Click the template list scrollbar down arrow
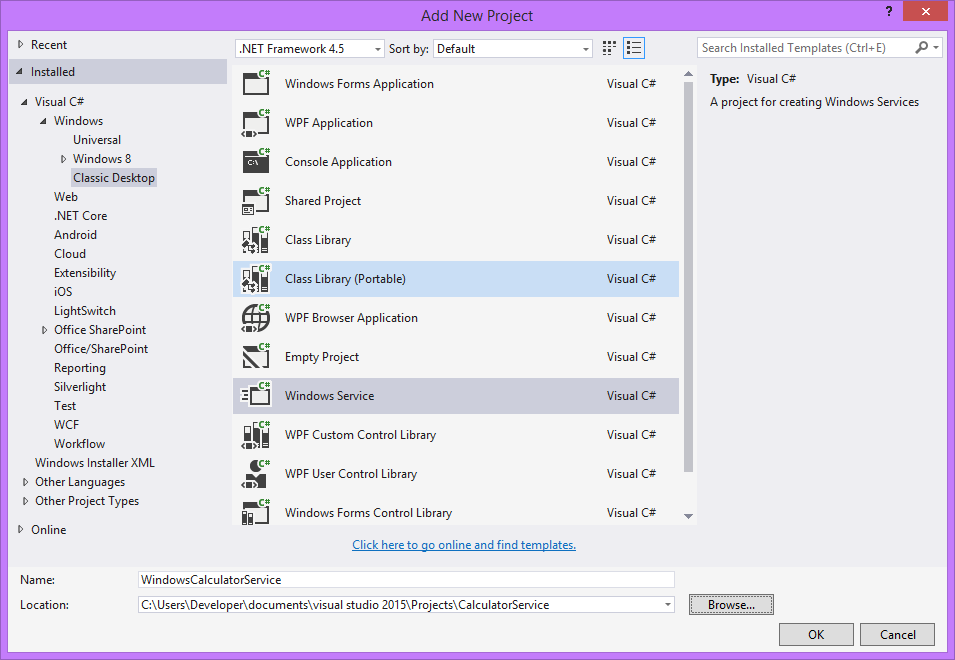 (x=688, y=516)
